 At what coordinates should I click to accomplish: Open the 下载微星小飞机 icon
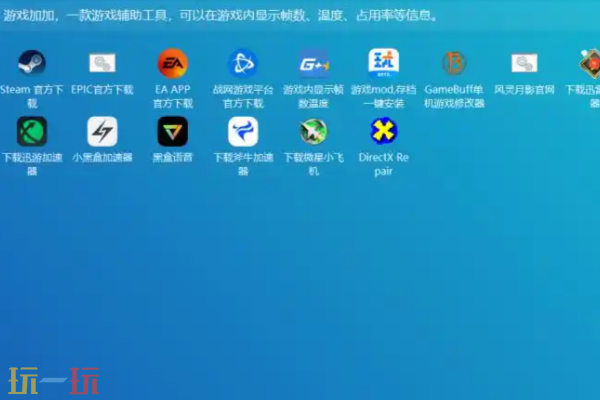313,131
